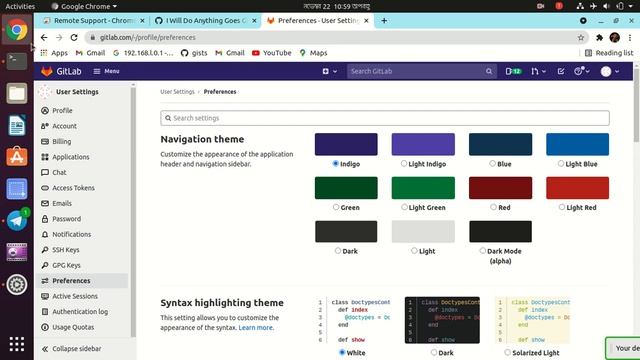Click the user avatar in header
640x360 pixels.
pos(606,71)
